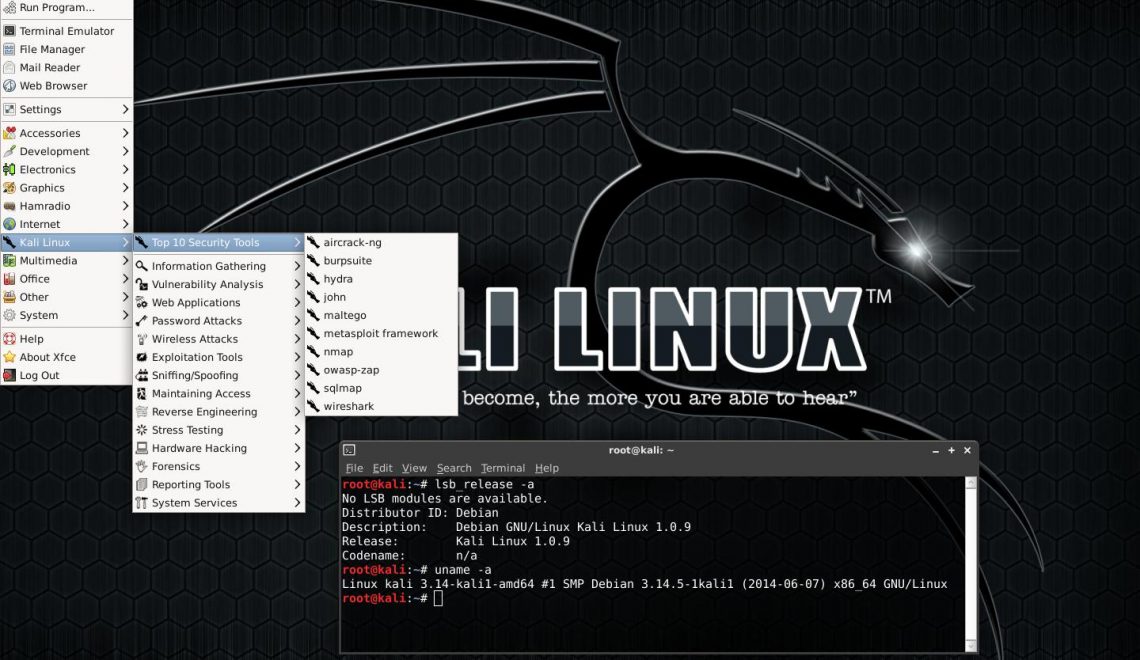Screen dimensions: 1140x660
Task: Launch owasp-zap from the submenu
Action: [382, 369]
